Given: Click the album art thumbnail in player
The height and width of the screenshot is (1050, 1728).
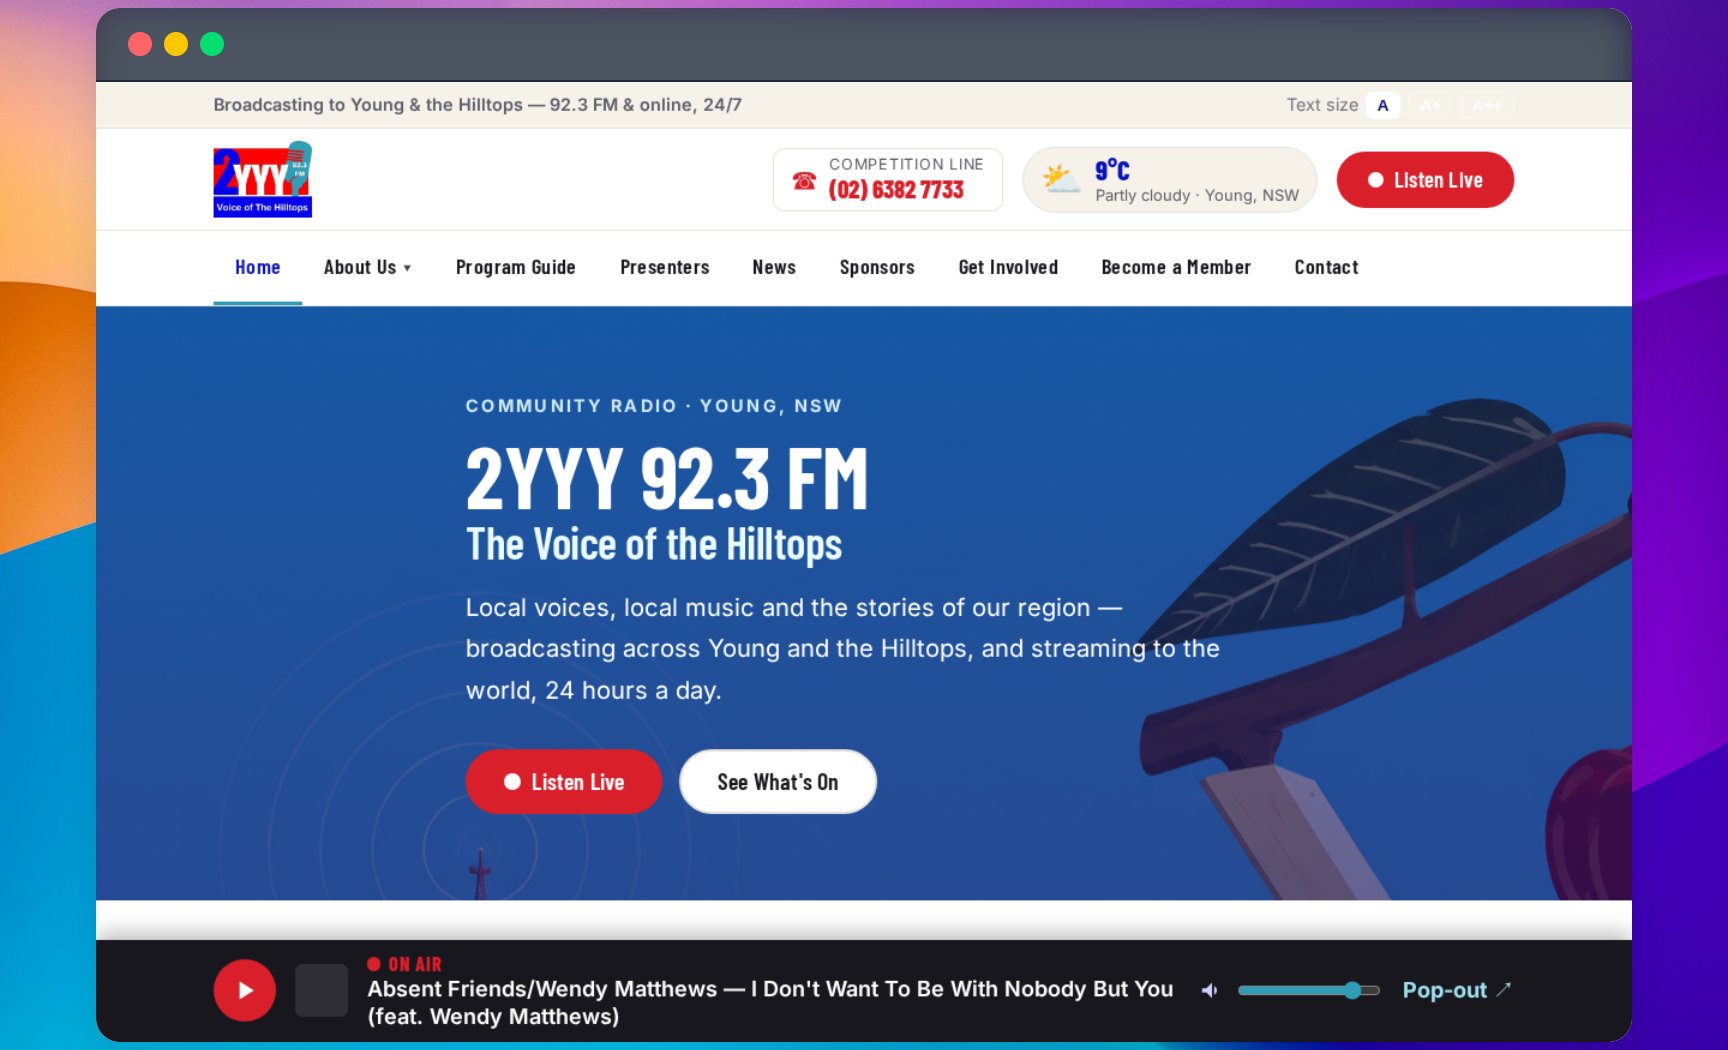Looking at the screenshot, I should 321,990.
